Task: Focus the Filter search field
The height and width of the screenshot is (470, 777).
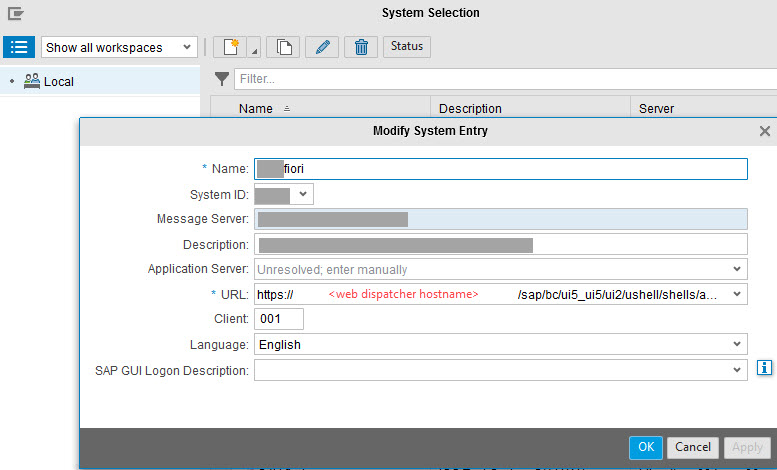Action: [505, 79]
